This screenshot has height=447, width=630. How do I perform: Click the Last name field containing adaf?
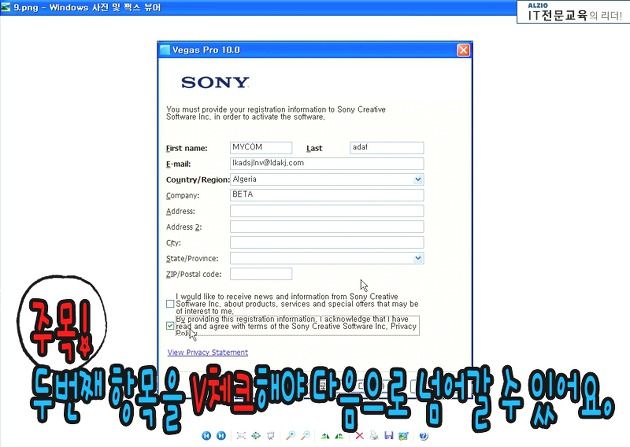point(387,147)
